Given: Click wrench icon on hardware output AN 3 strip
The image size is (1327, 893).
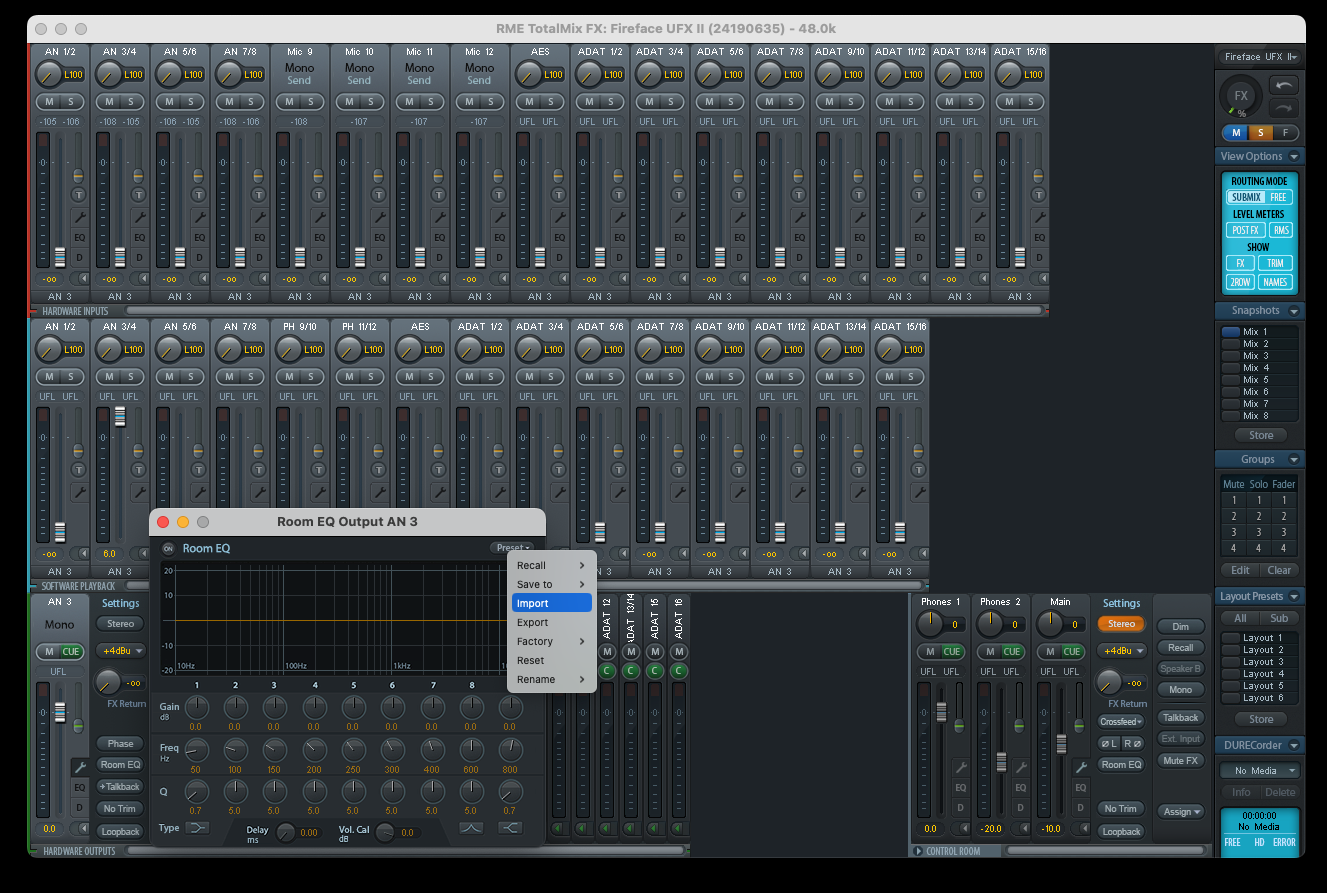Looking at the screenshot, I should pos(80,767).
